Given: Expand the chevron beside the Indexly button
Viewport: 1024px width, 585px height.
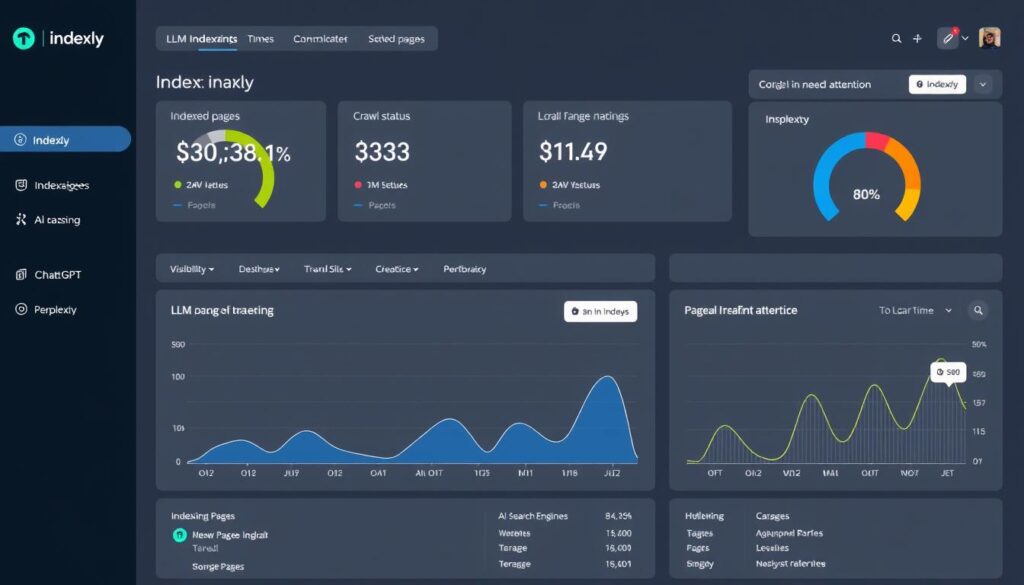Looking at the screenshot, I should click(983, 84).
